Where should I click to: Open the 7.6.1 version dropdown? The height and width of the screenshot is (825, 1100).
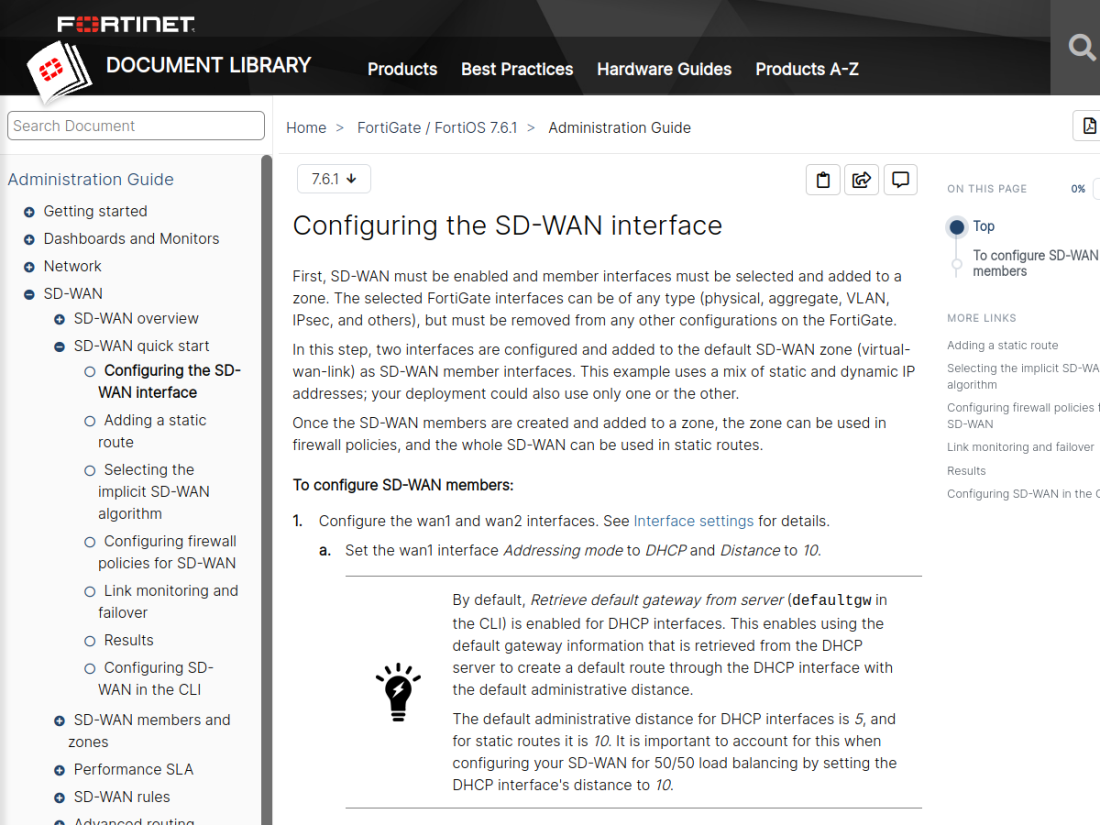[334, 179]
